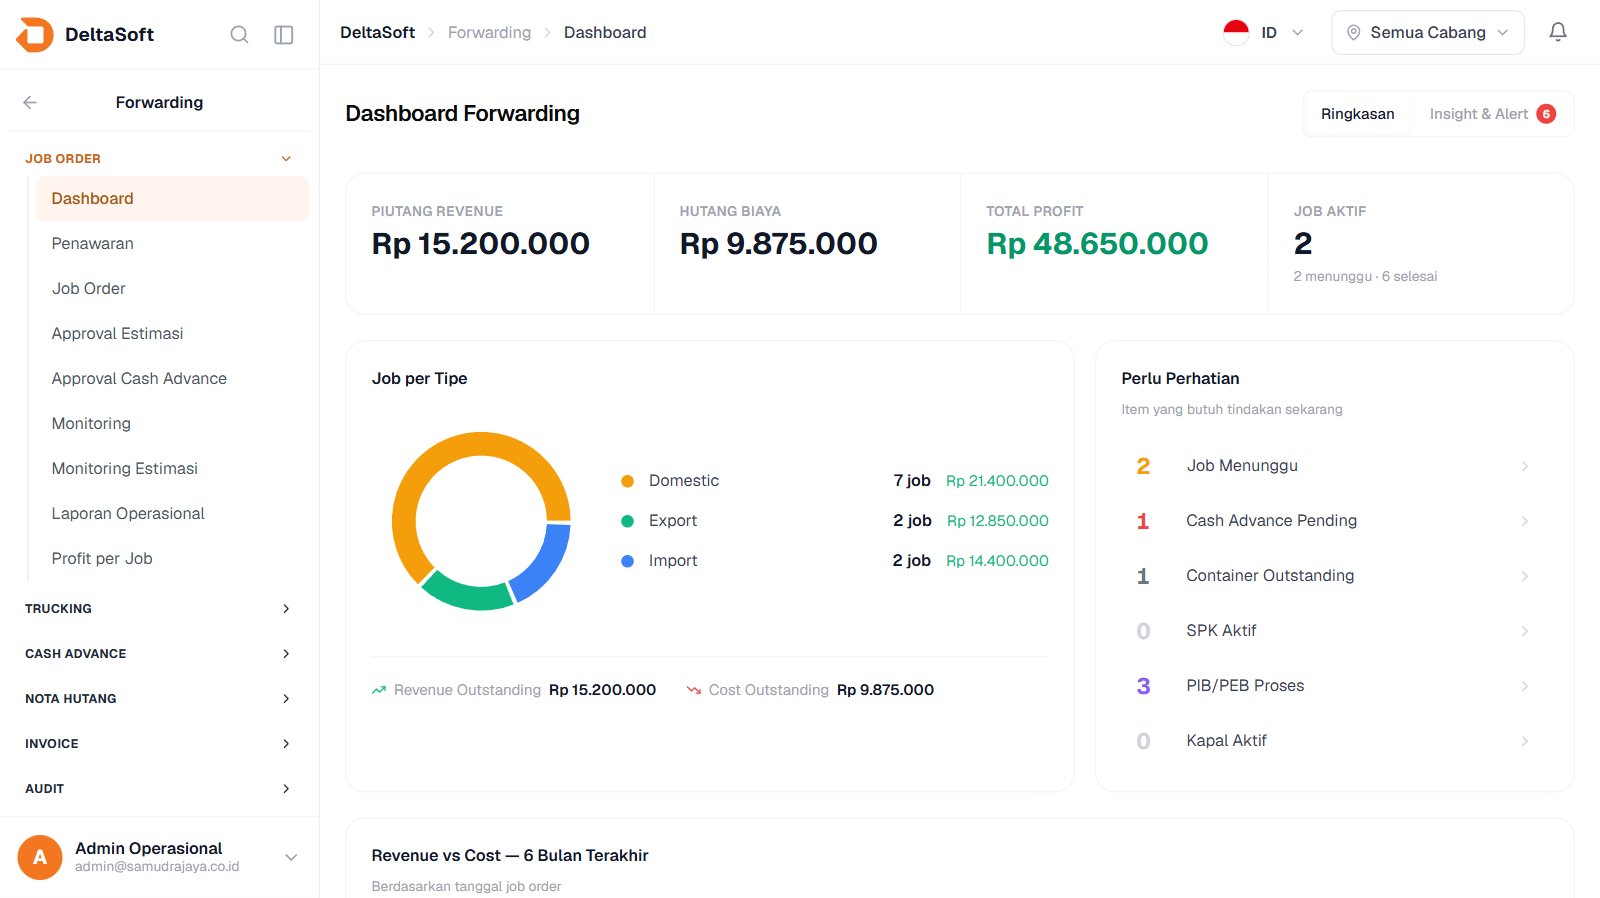Click the 'Revenue vs Cost — 6 Bulan Terakhir' heading
This screenshot has width=1600, height=898.
click(510, 855)
